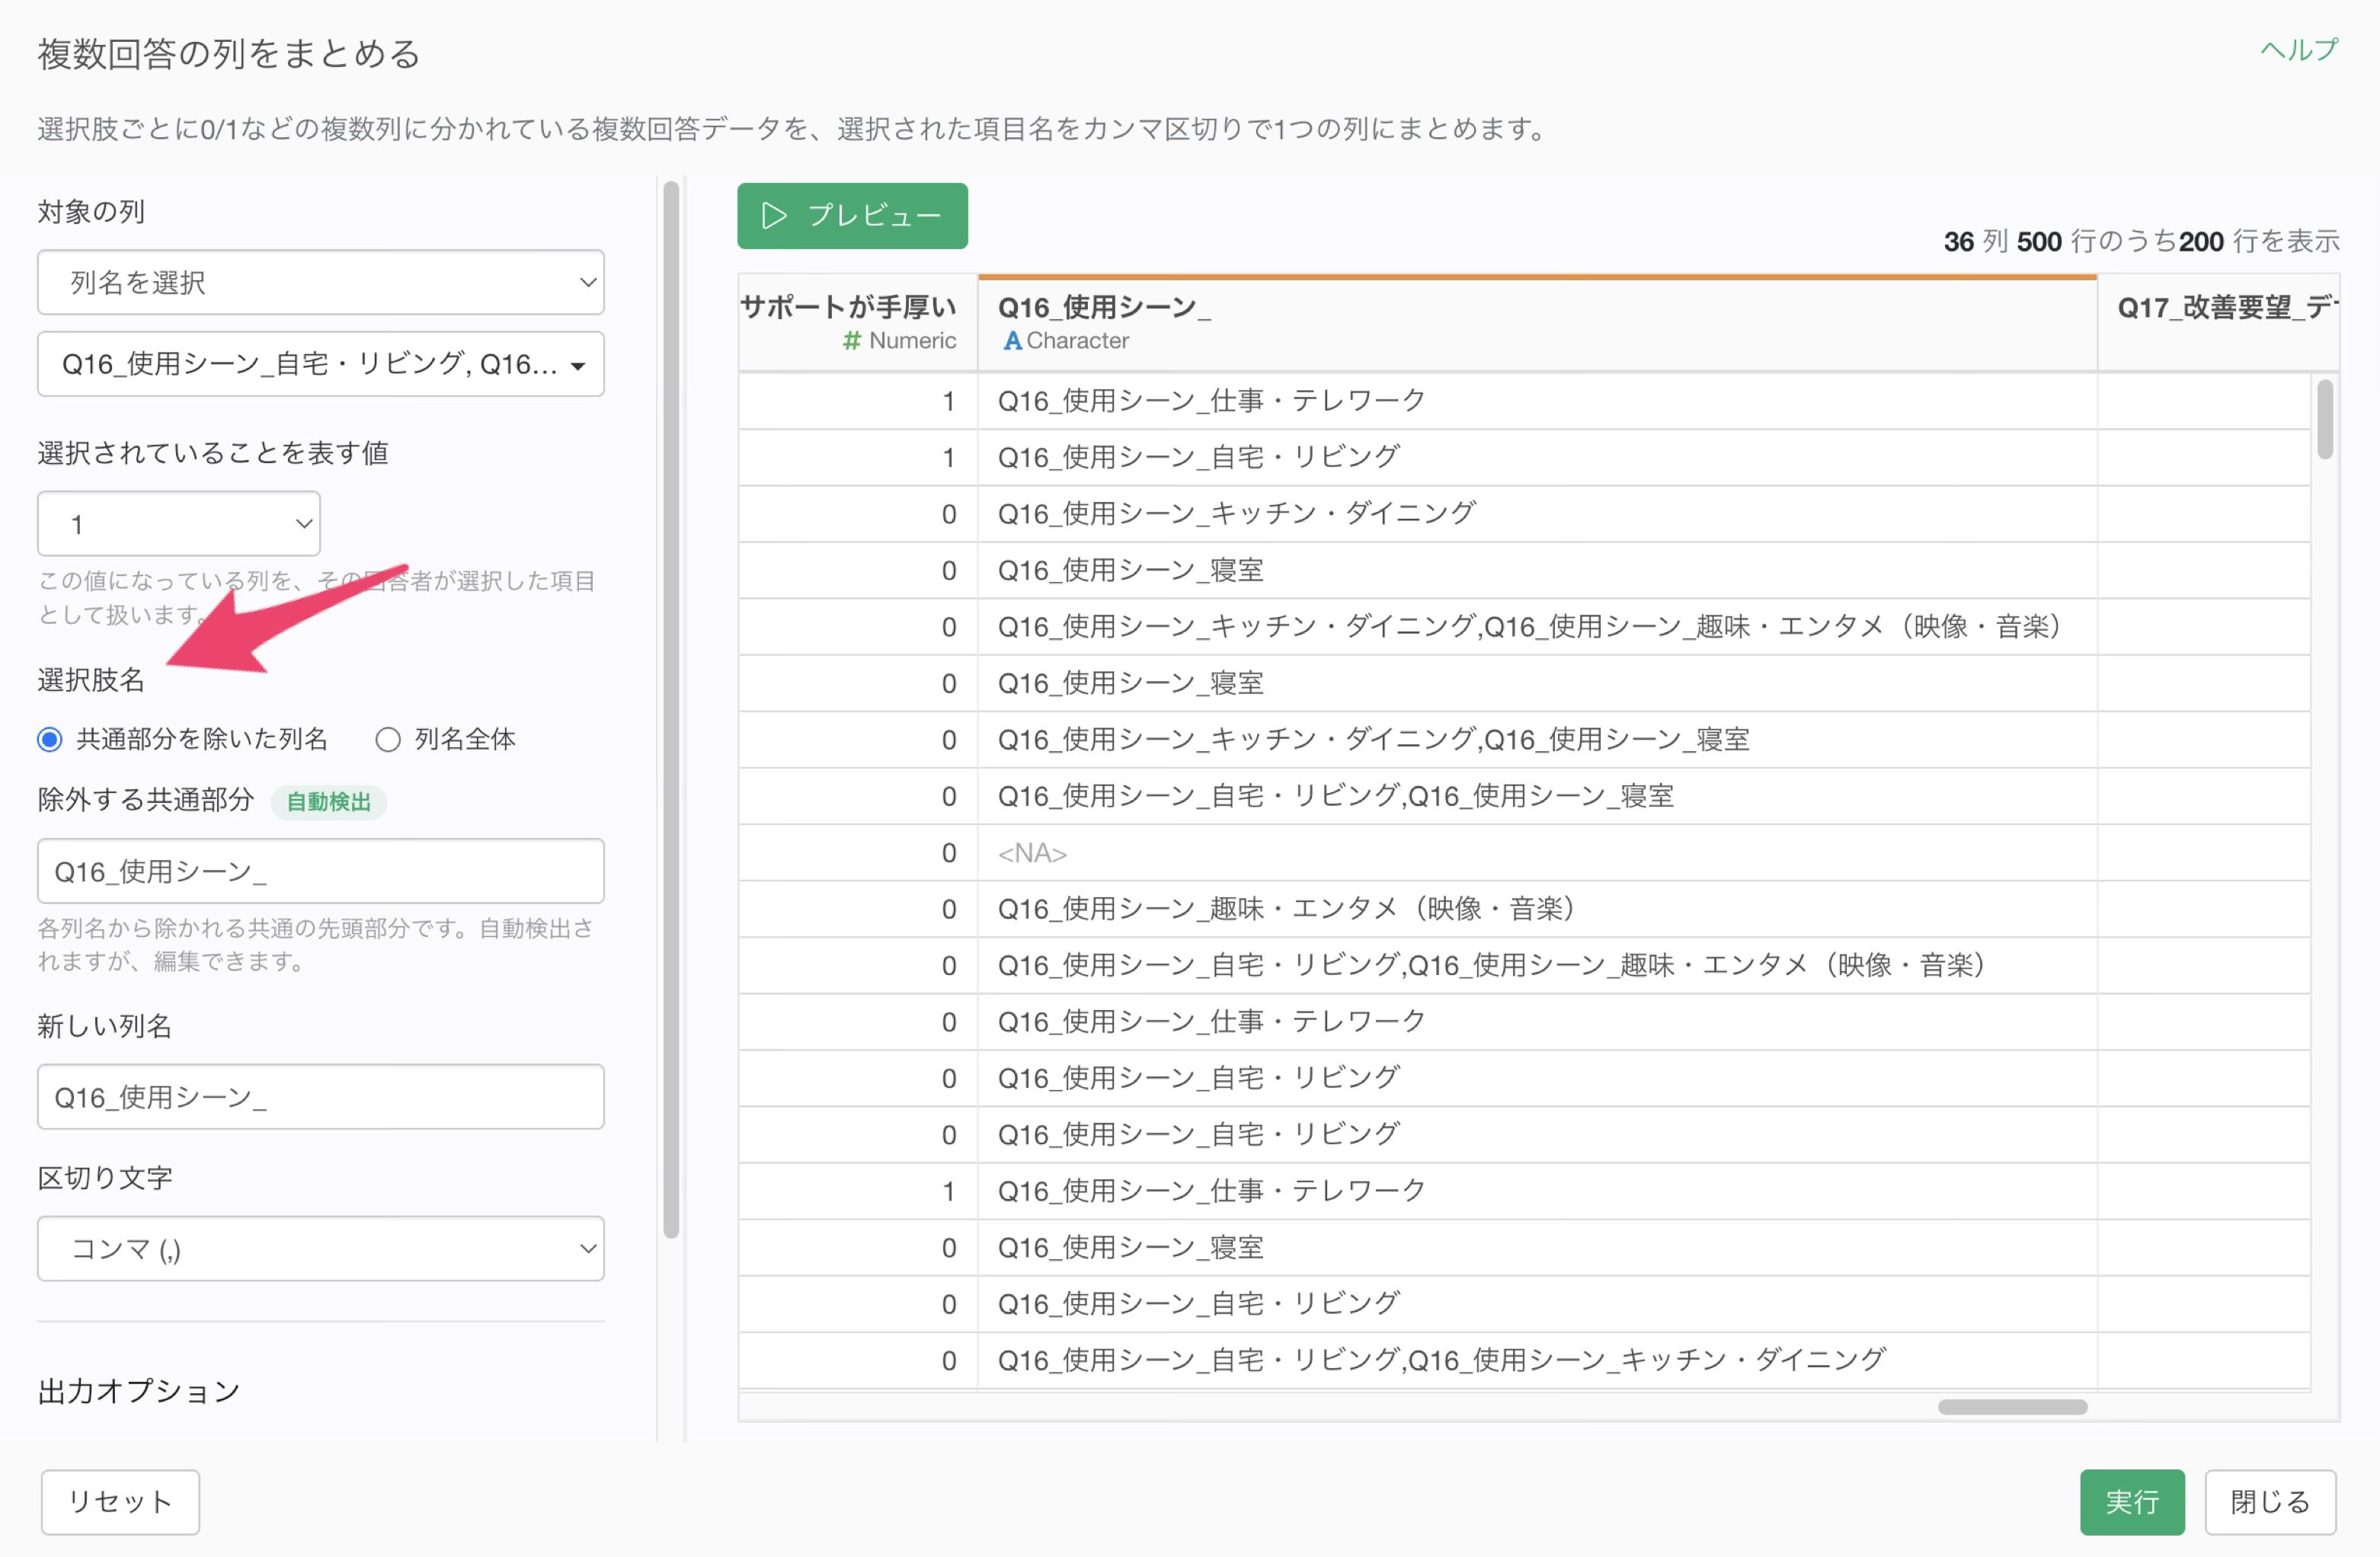Screen dimensions: 2380x1557
Task: Open the selected value dropdown showing 1
Action: 179,523
